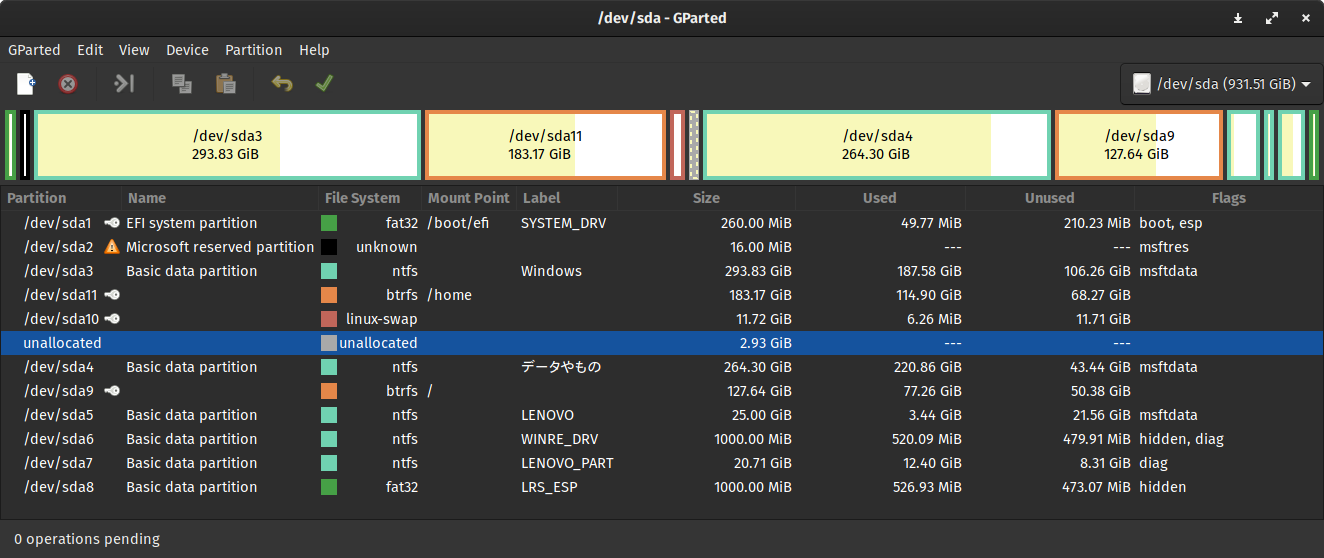1324x558 pixels.
Task: Click the key icon next to /dev/sda11
Action: pos(112,295)
